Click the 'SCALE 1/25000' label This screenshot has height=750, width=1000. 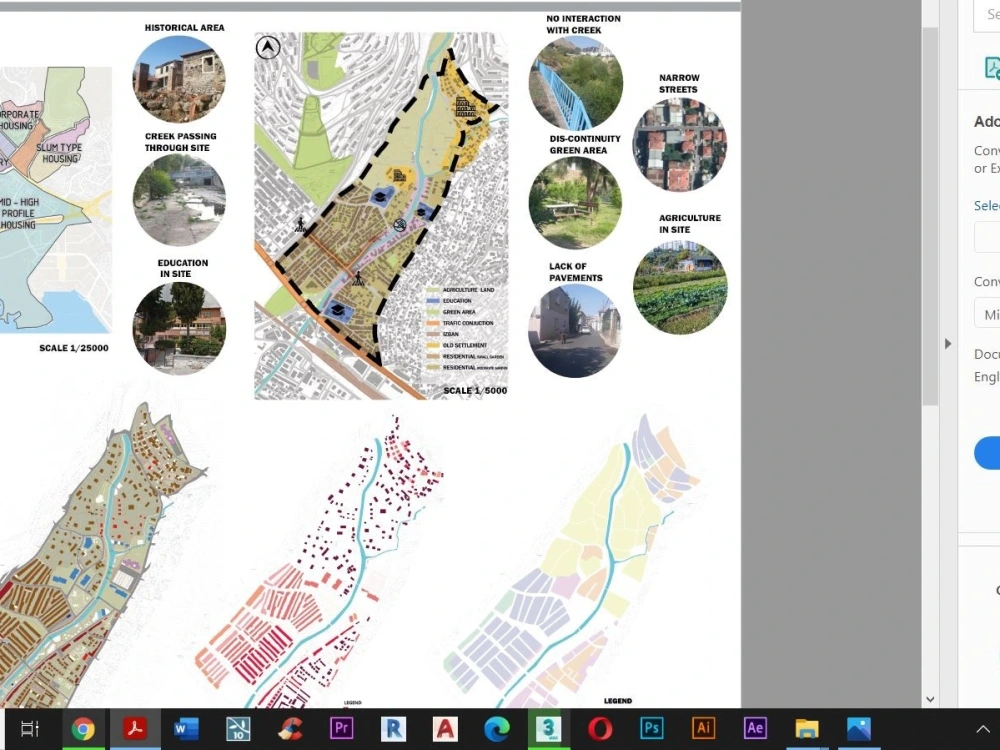pyautogui.click(x=74, y=348)
